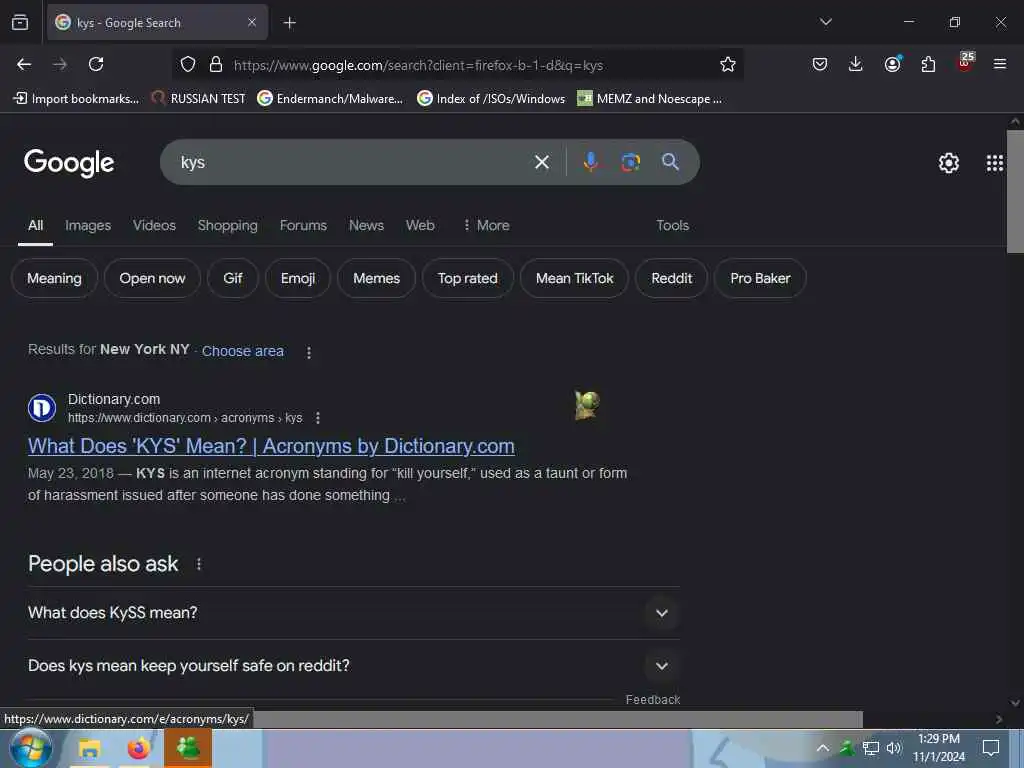Apply the Open now filter chip
The width and height of the screenshot is (1024, 768).
152,278
